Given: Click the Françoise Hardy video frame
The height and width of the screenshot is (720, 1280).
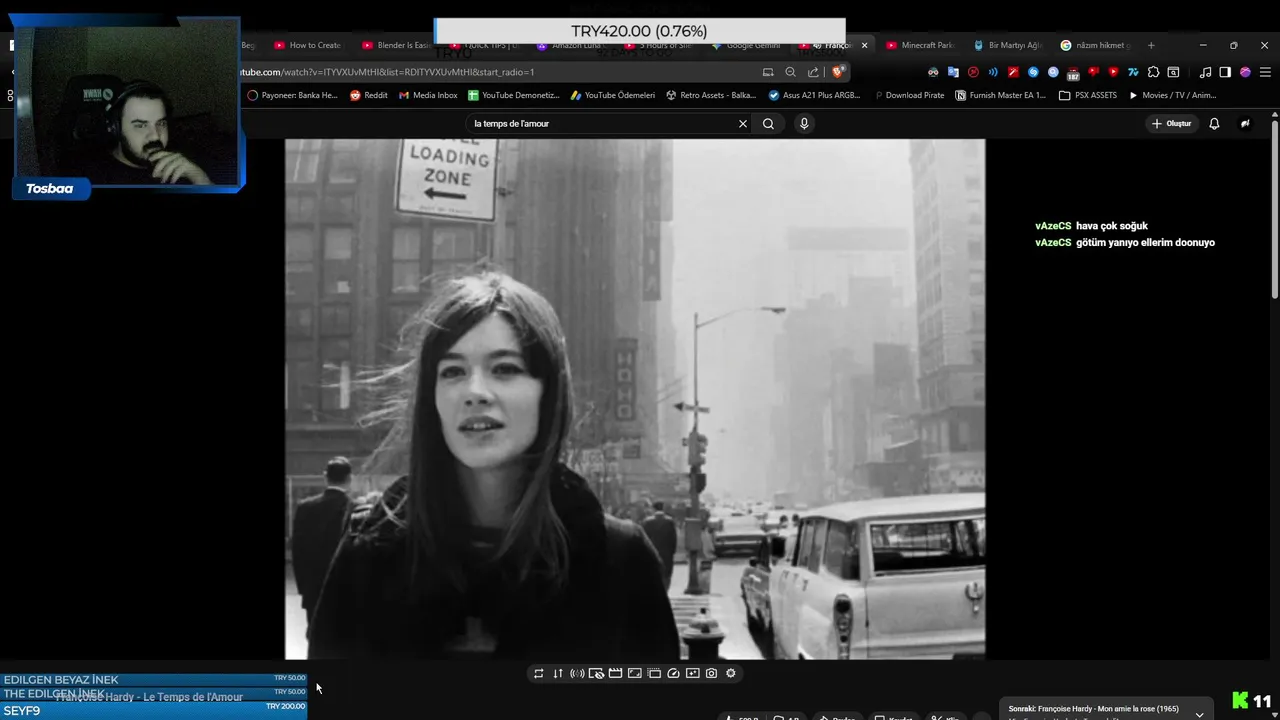Looking at the screenshot, I should coord(635,399).
